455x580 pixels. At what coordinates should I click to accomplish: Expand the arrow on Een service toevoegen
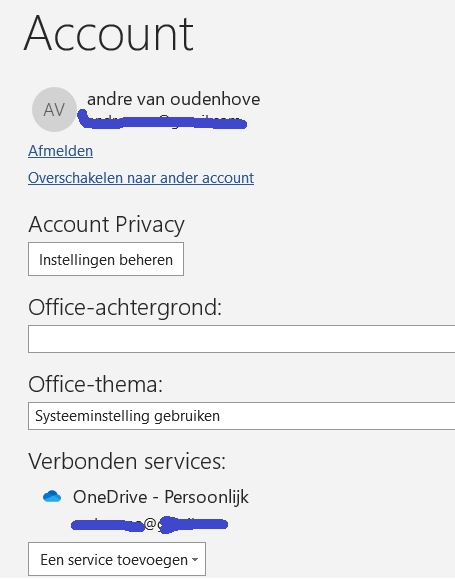195,560
